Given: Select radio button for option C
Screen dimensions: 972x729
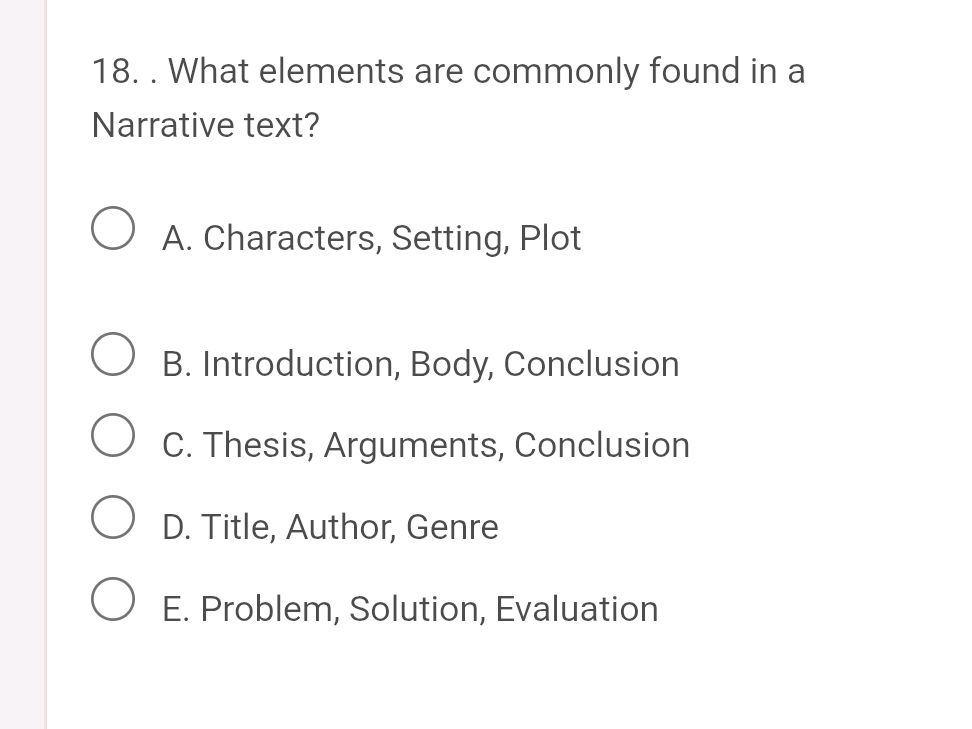Looking at the screenshot, I should pyautogui.click(x=112, y=435).
